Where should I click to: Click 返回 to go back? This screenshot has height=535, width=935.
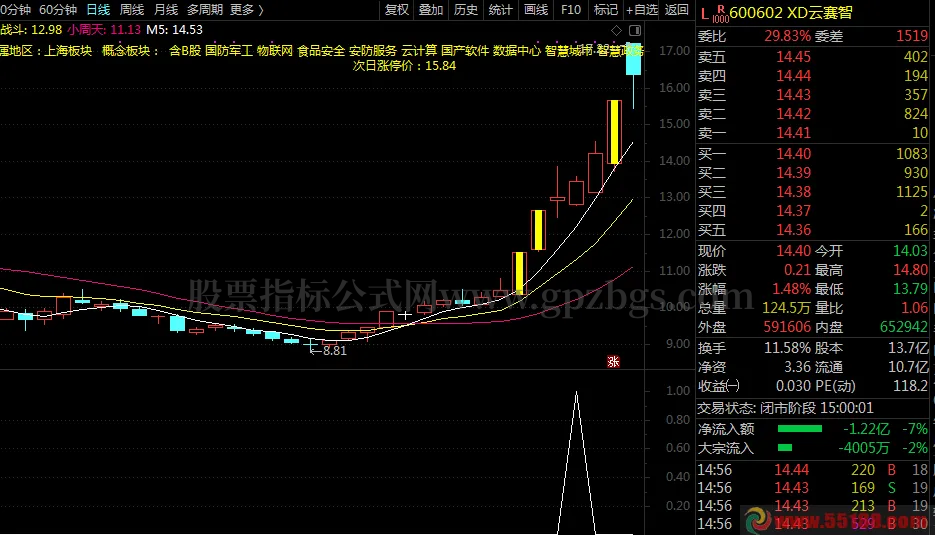(677, 10)
